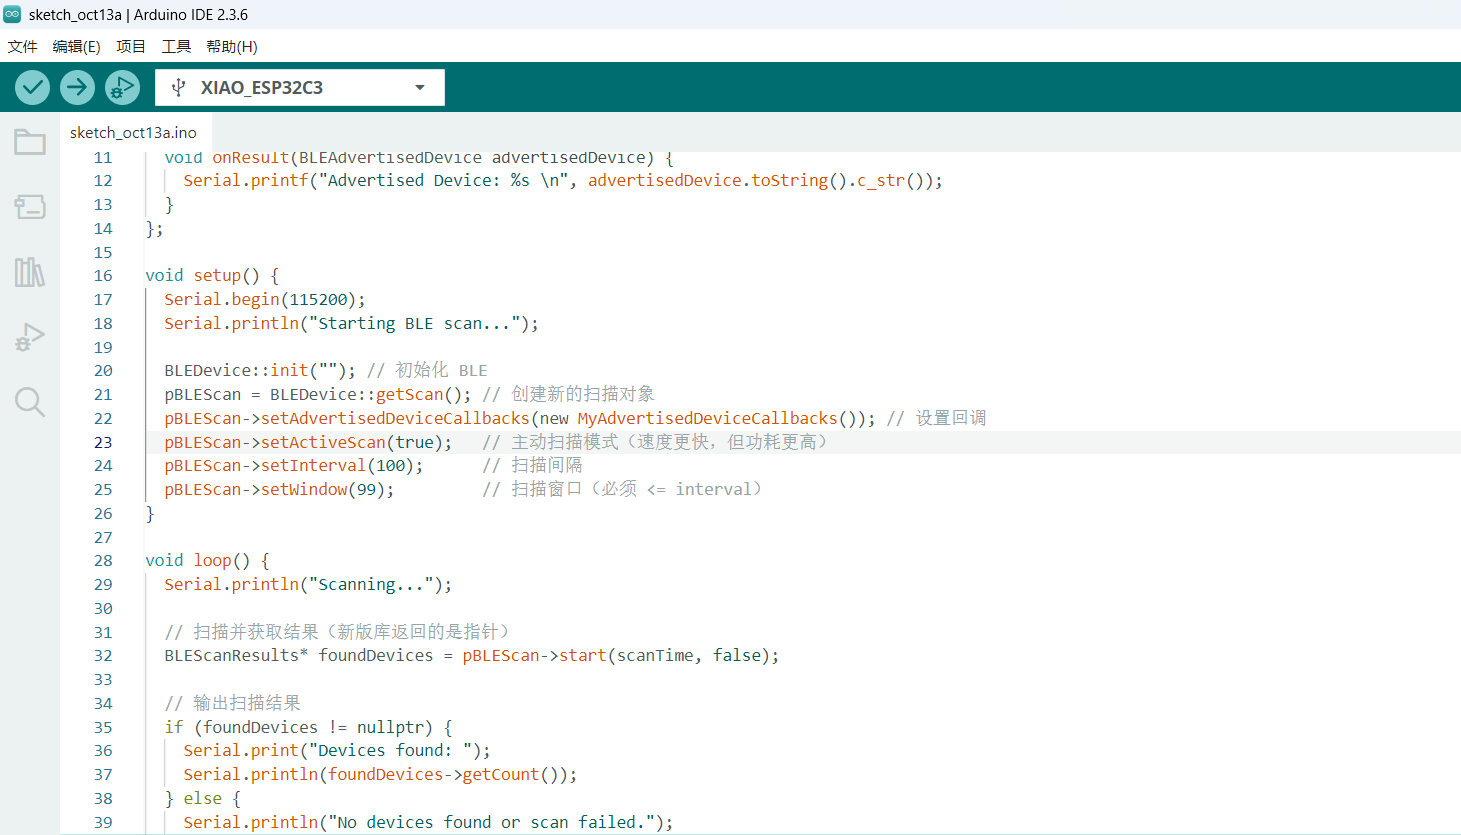Open the Sketchbook folder panel
This screenshot has height=835, width=1461.
pos(30,142)
